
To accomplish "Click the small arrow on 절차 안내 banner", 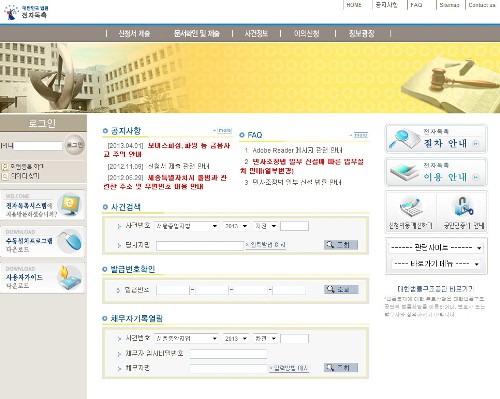I will point(476,144).
